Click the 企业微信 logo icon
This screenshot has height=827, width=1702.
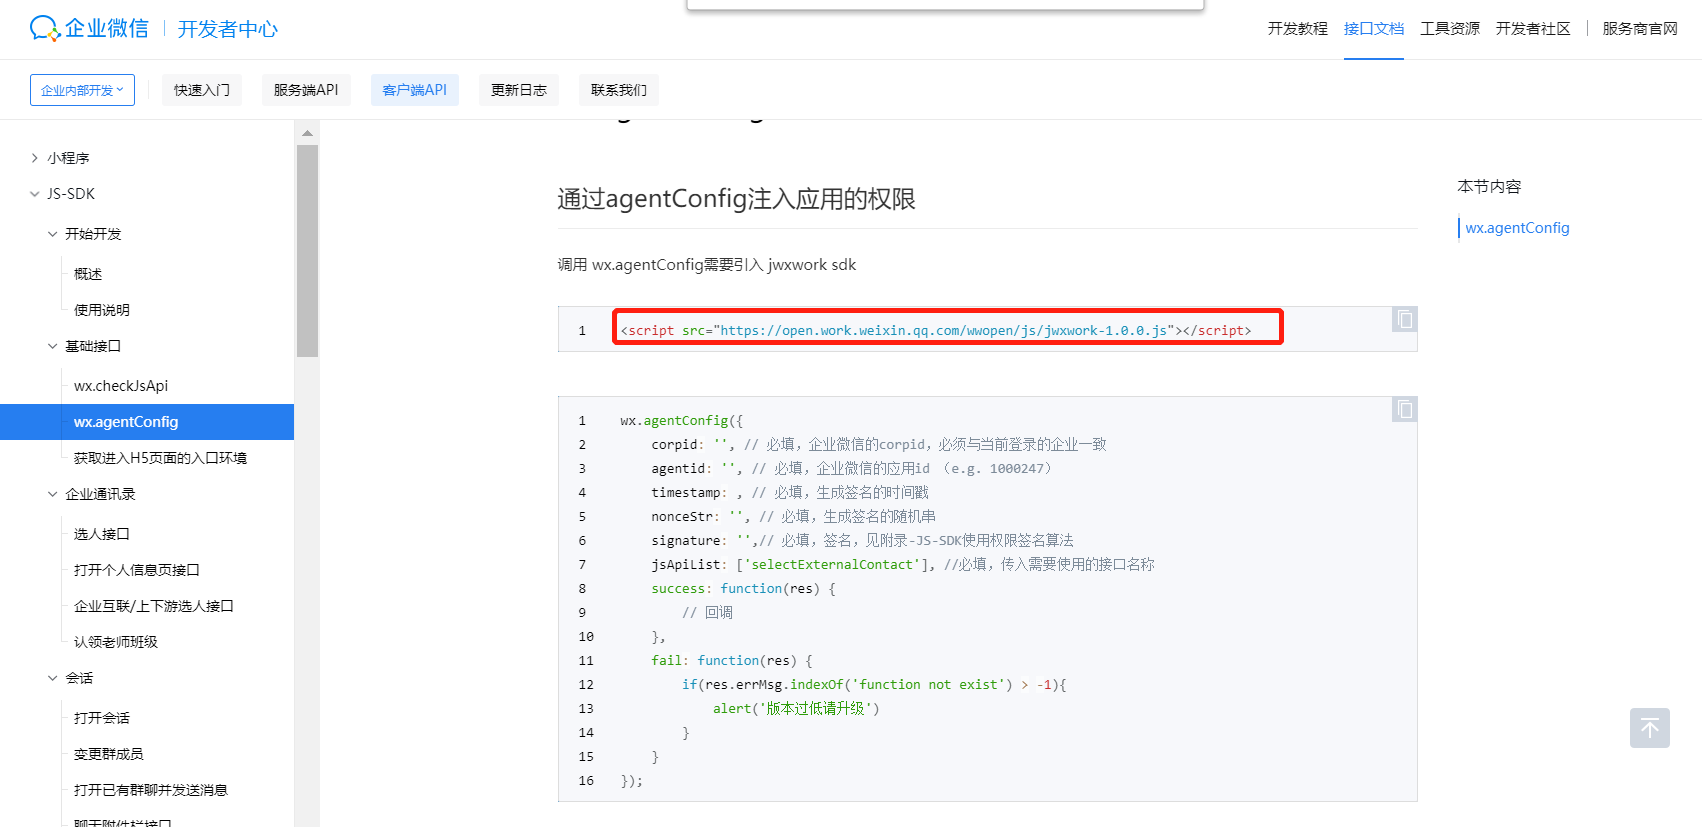click(x=45, y=29)
